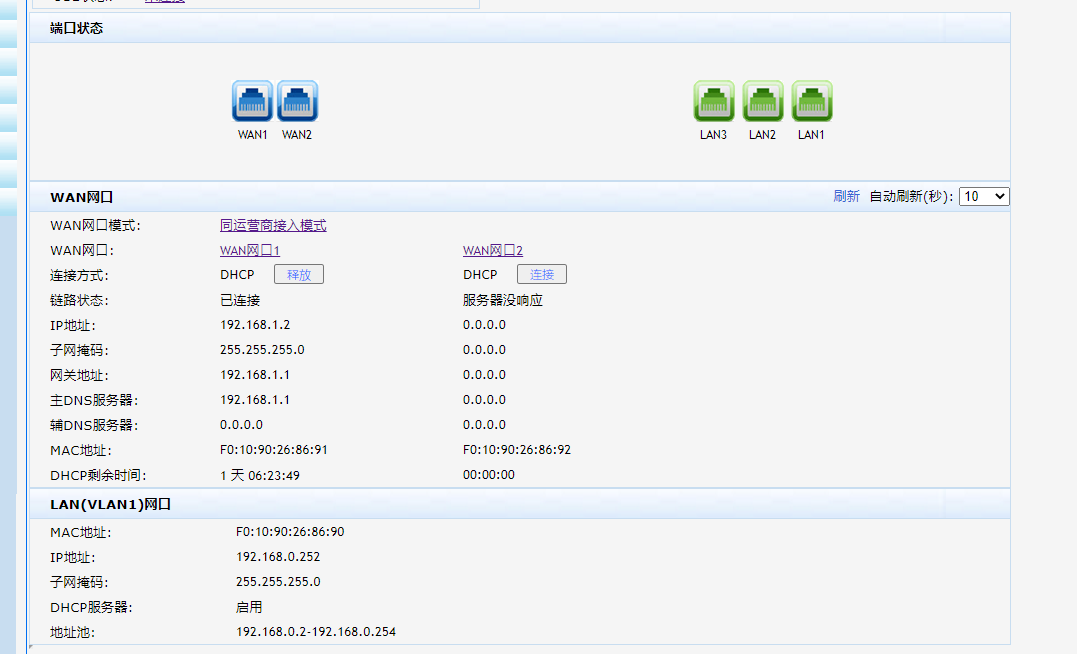Open the WAN网口2 link
The image size is (1077, 654).
pos(493,250)
